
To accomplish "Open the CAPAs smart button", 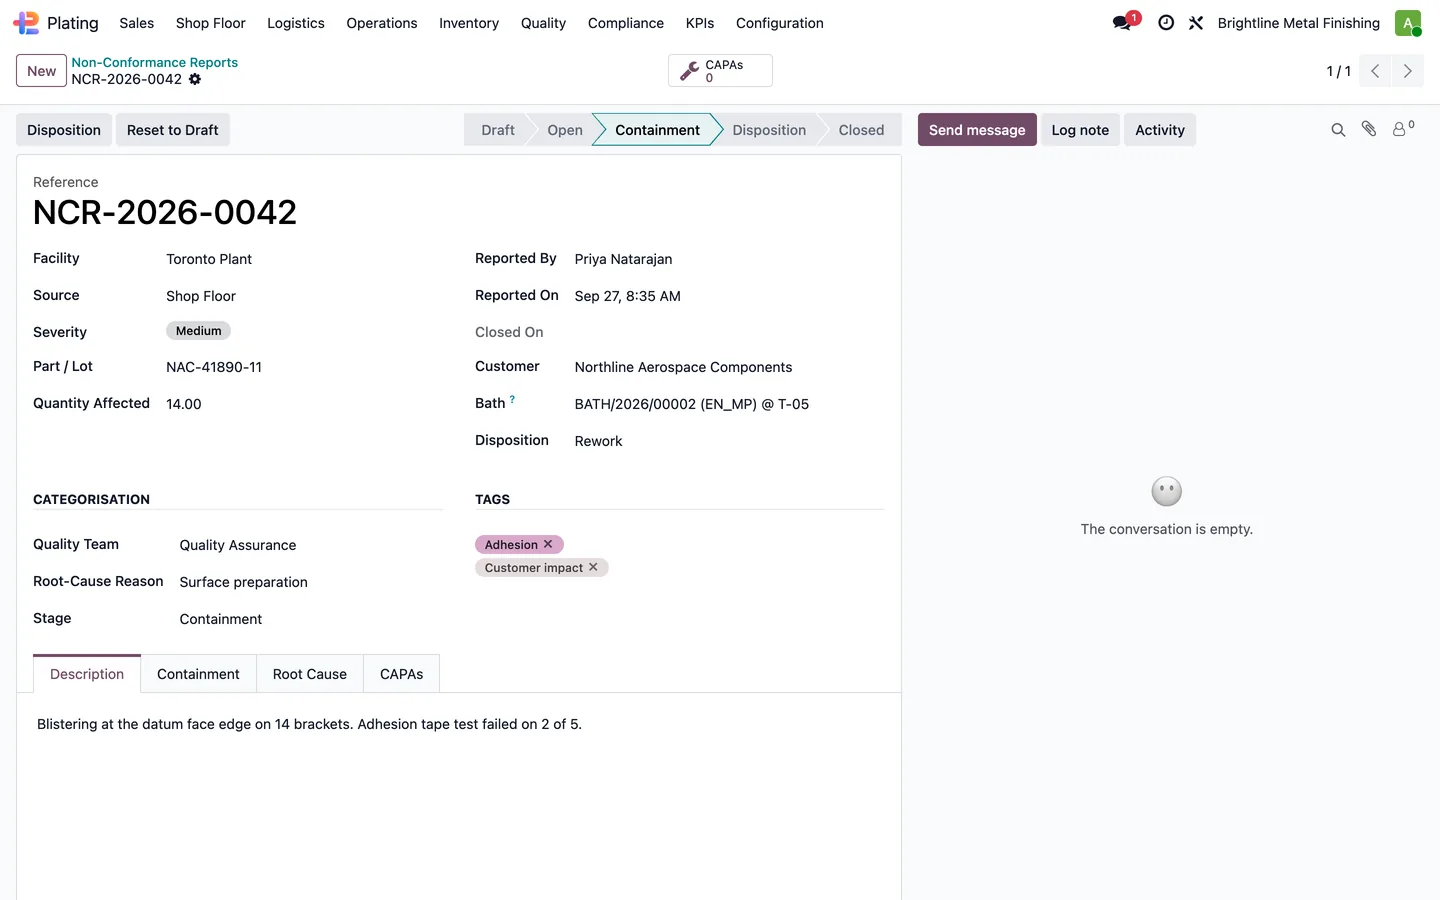I will 720,71.
